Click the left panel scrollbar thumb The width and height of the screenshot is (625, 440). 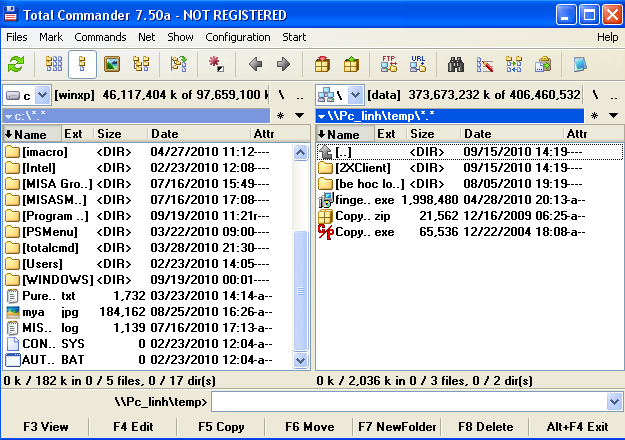300,291
